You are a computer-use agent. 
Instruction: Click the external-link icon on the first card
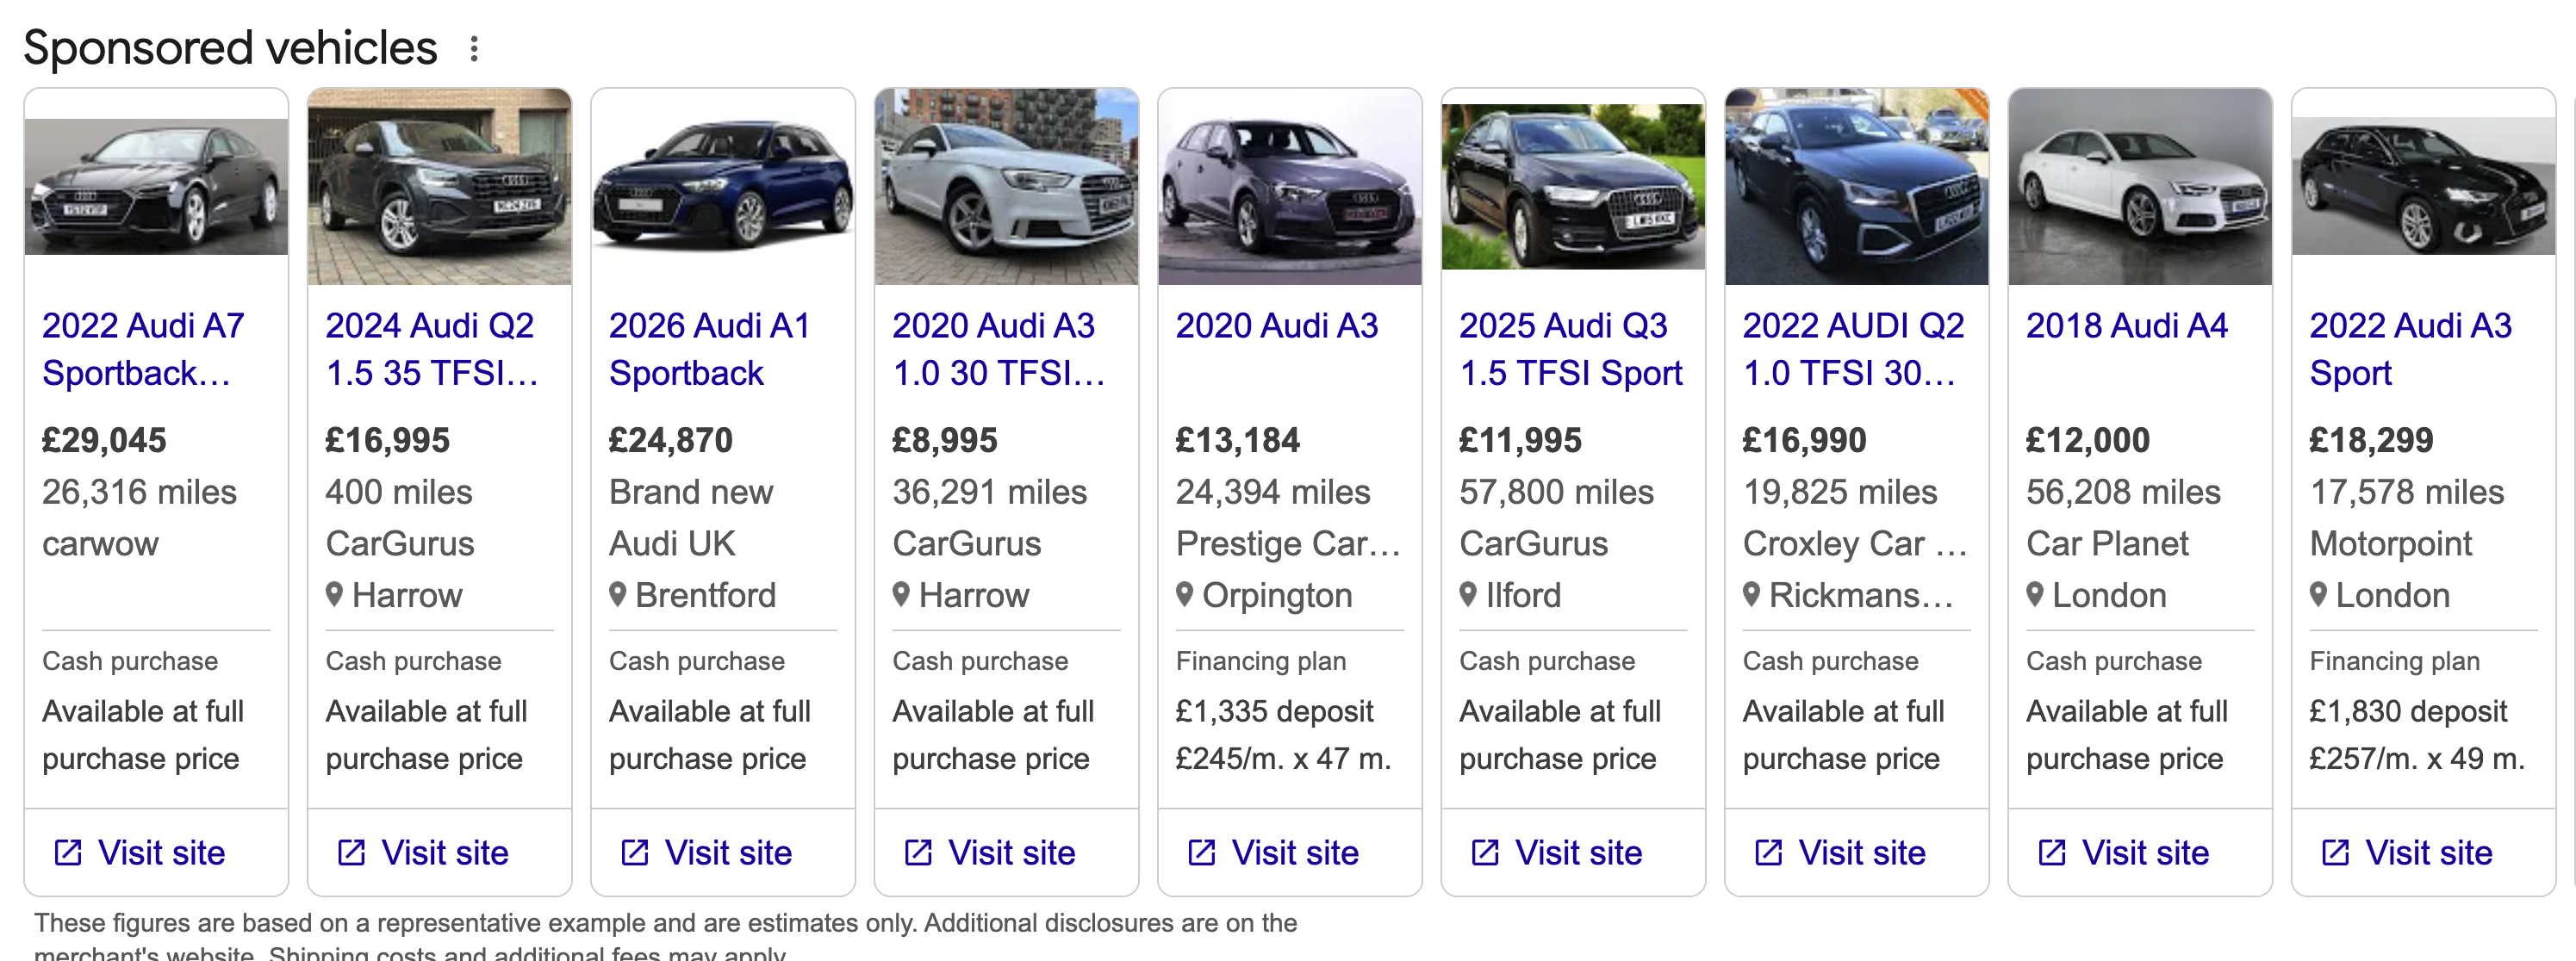pos(68,851)
